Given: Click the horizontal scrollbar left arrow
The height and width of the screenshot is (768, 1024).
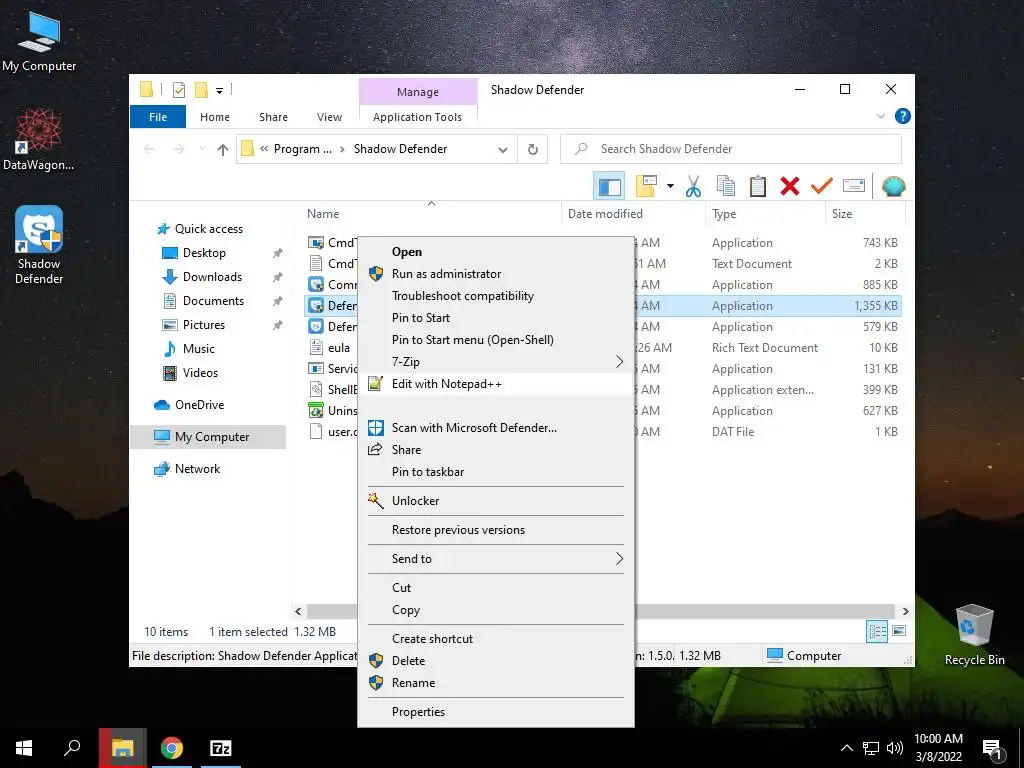Looking at the screenshot, I should coord(298,611).
